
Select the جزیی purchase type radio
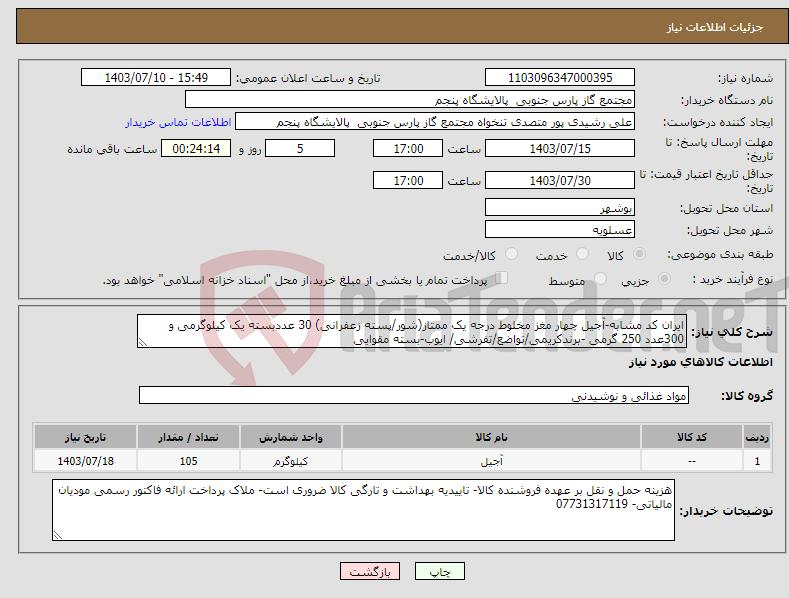coord(664,279)
